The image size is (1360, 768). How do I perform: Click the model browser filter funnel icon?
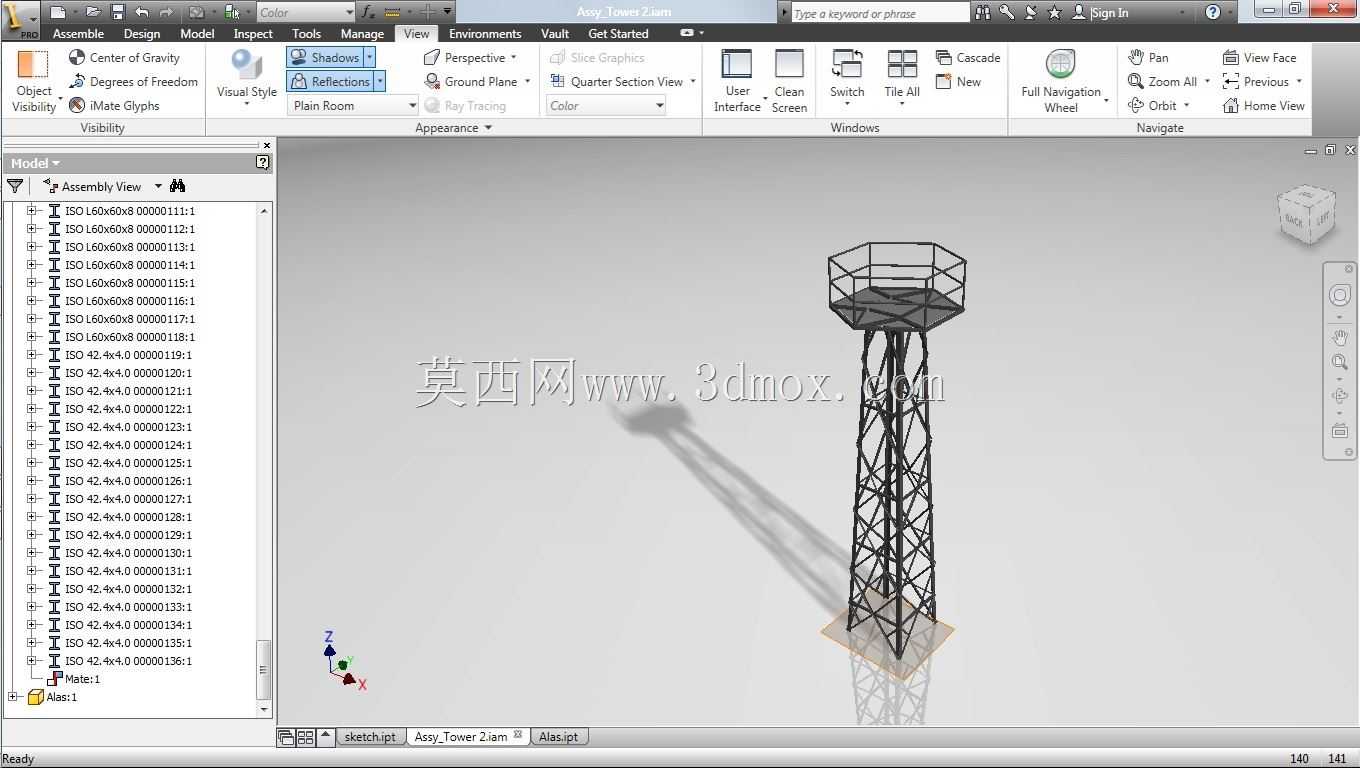point(15,186)
